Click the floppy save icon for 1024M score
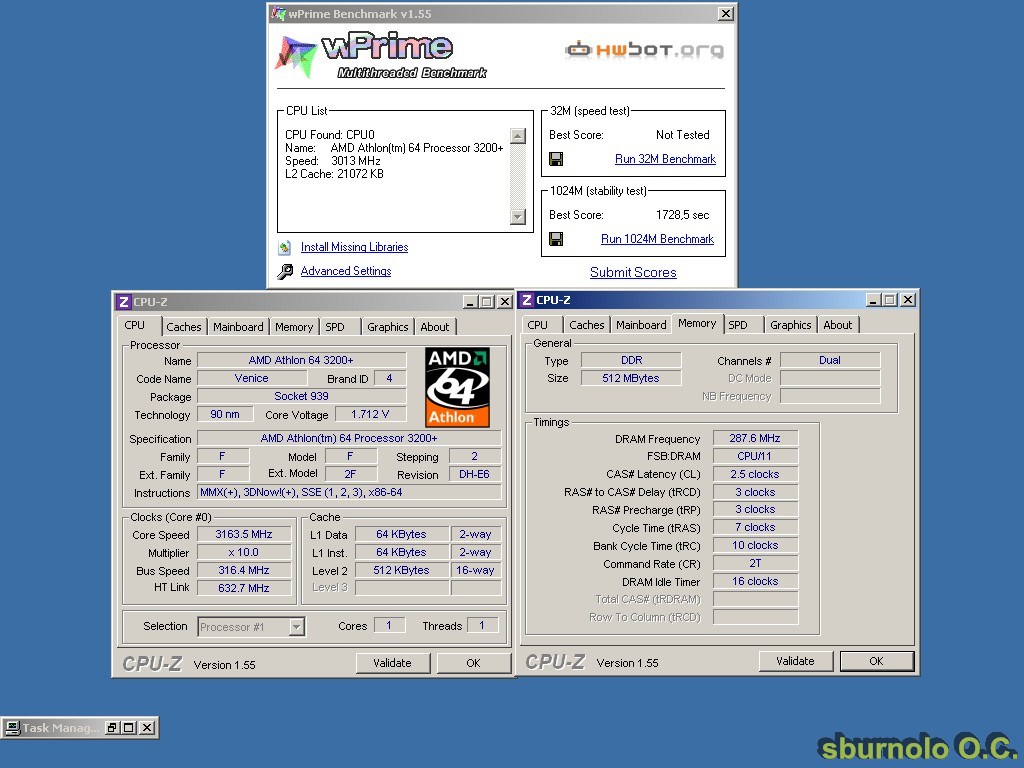The width and height of the screenshot is (1024, 768). [x=556, y=239]
